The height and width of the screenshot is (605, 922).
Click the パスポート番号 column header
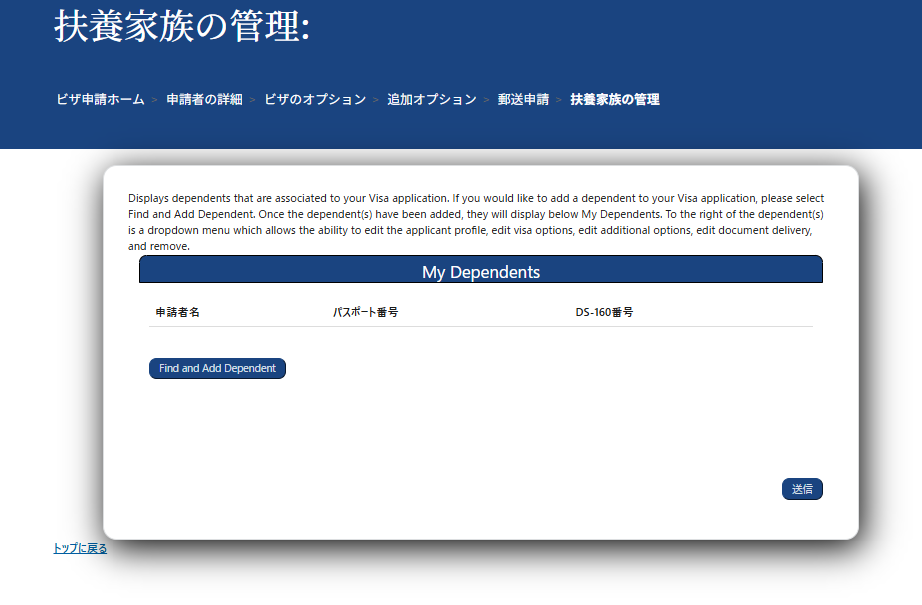coord(366,313)
